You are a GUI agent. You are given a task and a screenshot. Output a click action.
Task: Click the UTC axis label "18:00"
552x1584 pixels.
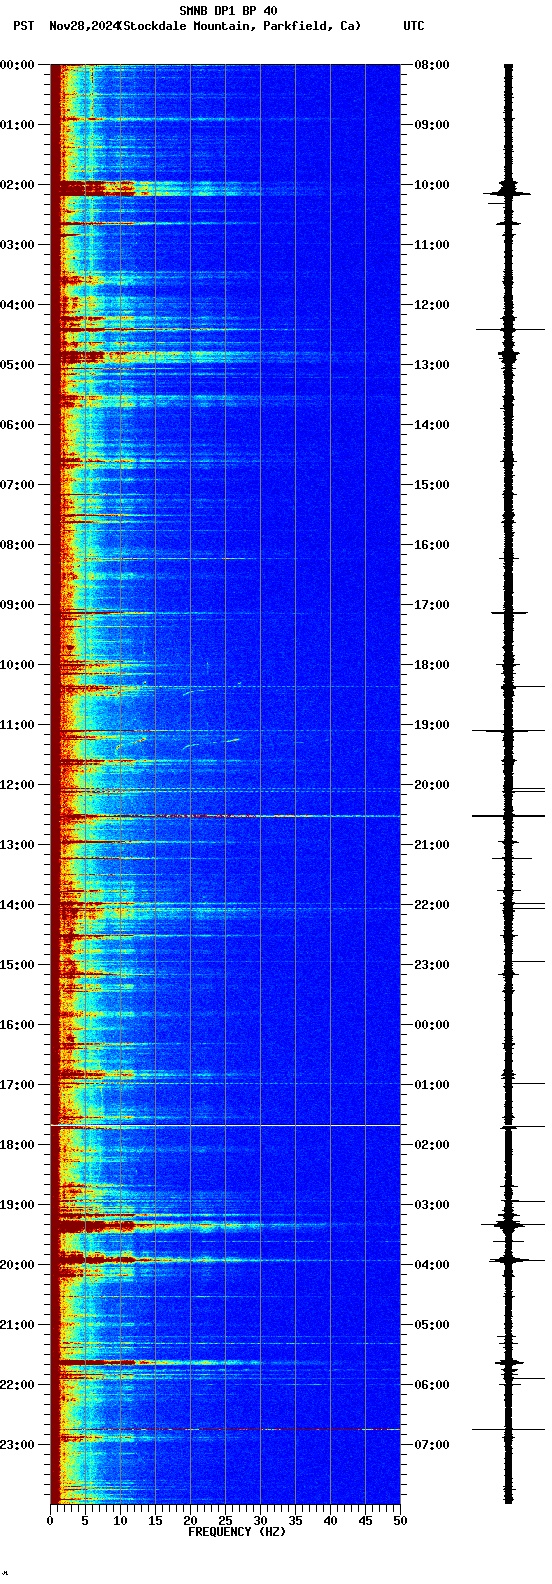432,665
